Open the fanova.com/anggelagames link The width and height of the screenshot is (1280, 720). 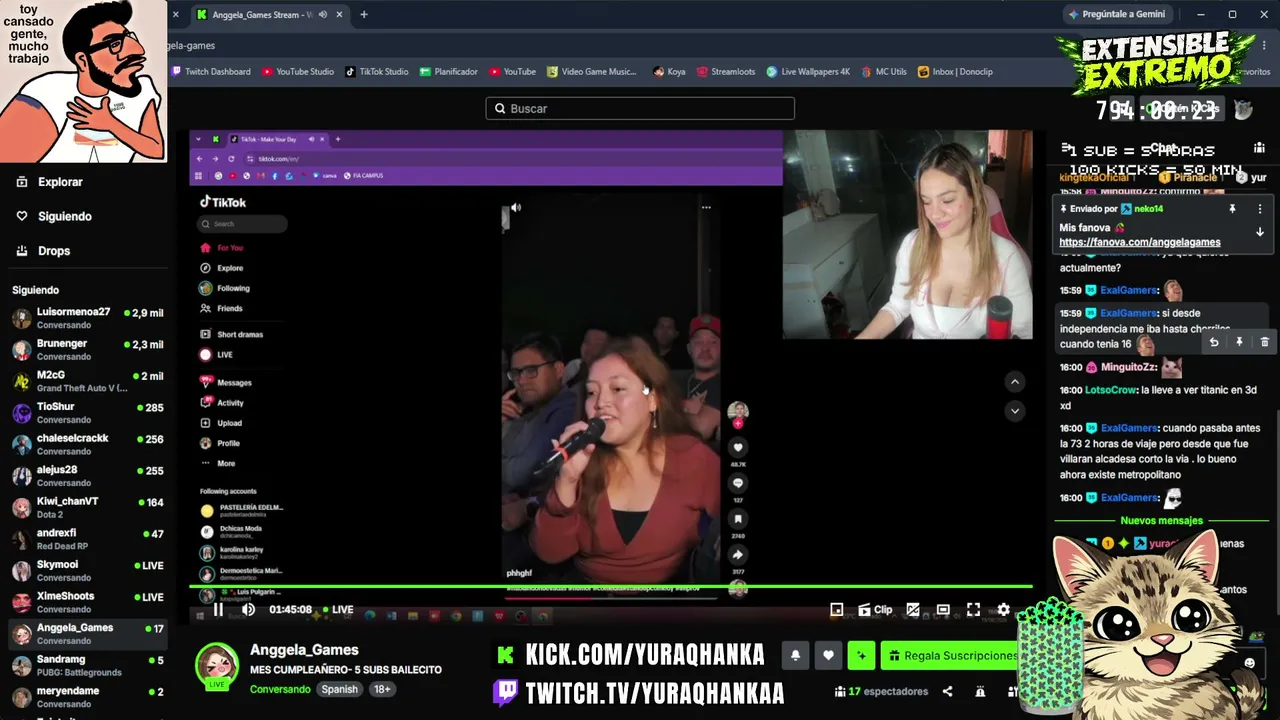pos(1140,242)
